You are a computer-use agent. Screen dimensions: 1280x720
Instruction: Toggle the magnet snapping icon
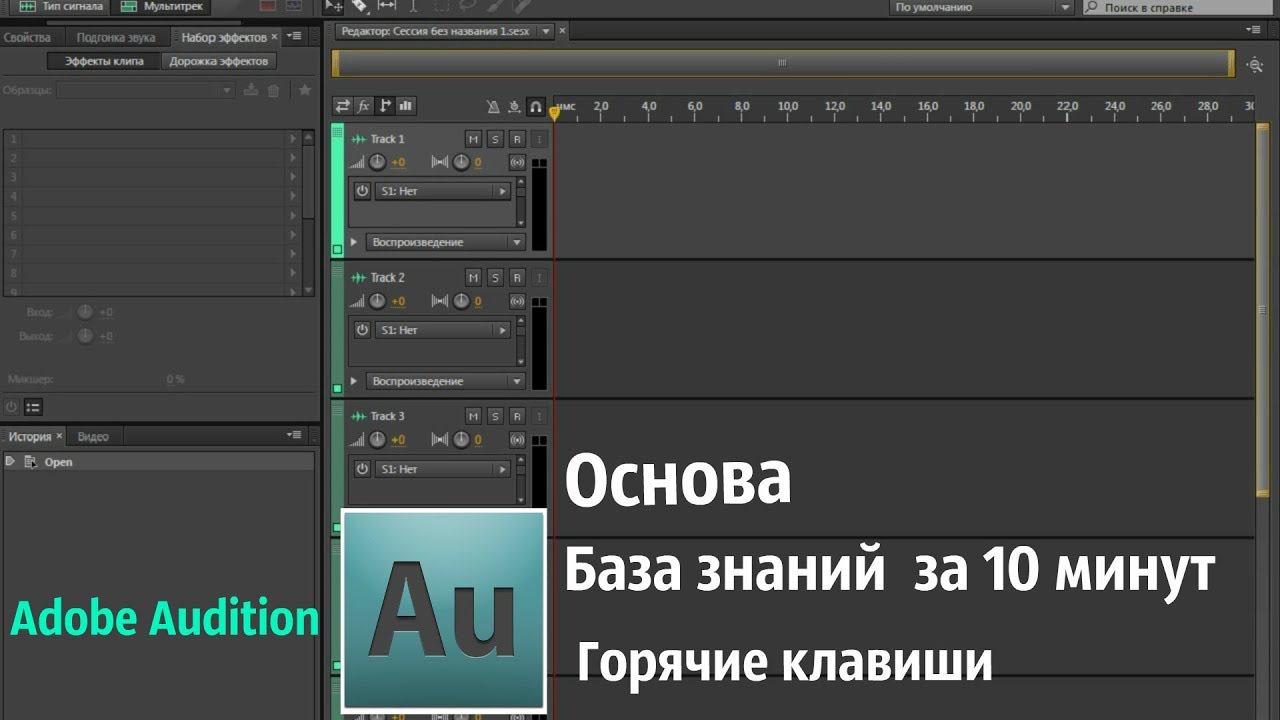pos(536,106)
